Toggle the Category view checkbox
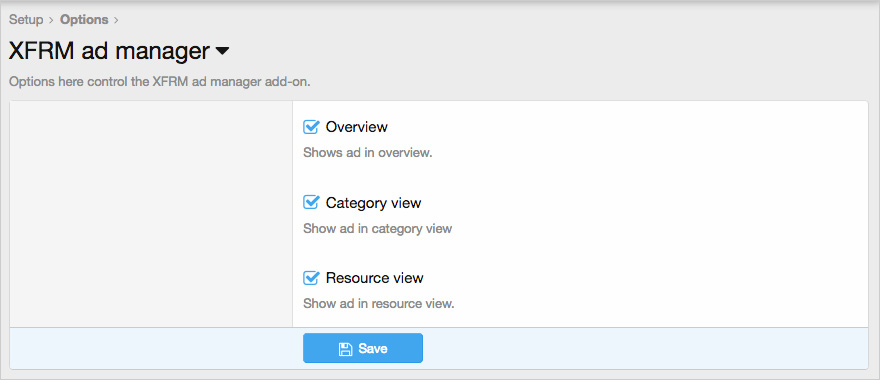The height and width of the screenshot is (380, 880). pos(311,202)
